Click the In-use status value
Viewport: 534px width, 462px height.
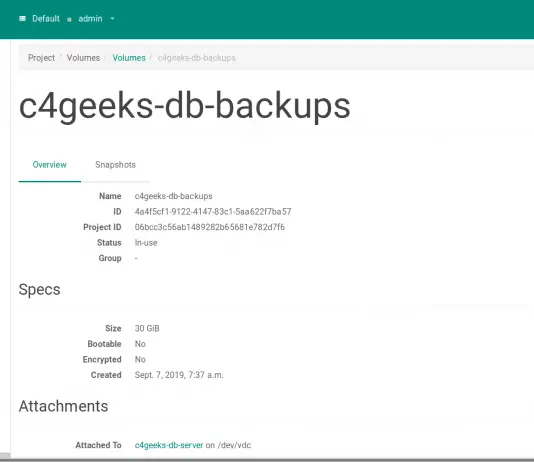point(146,243)
